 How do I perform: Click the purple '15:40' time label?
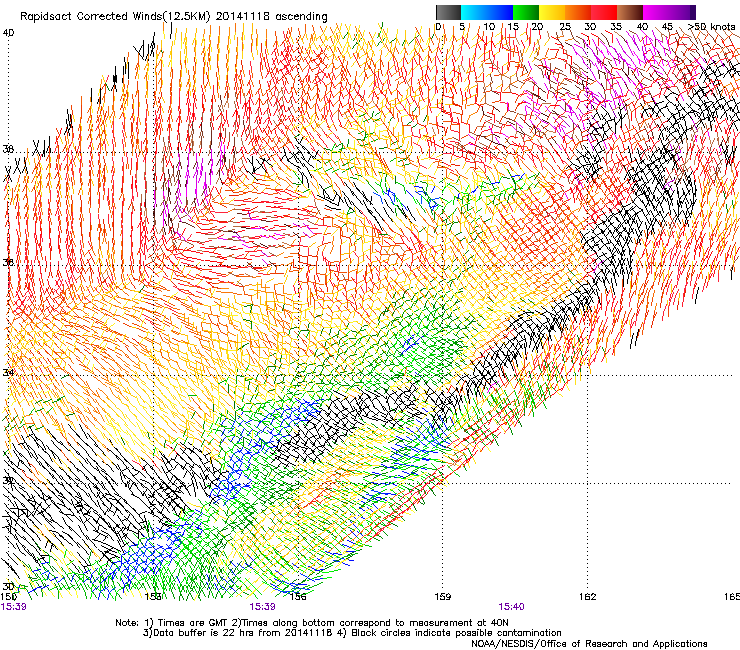point(511,607)
